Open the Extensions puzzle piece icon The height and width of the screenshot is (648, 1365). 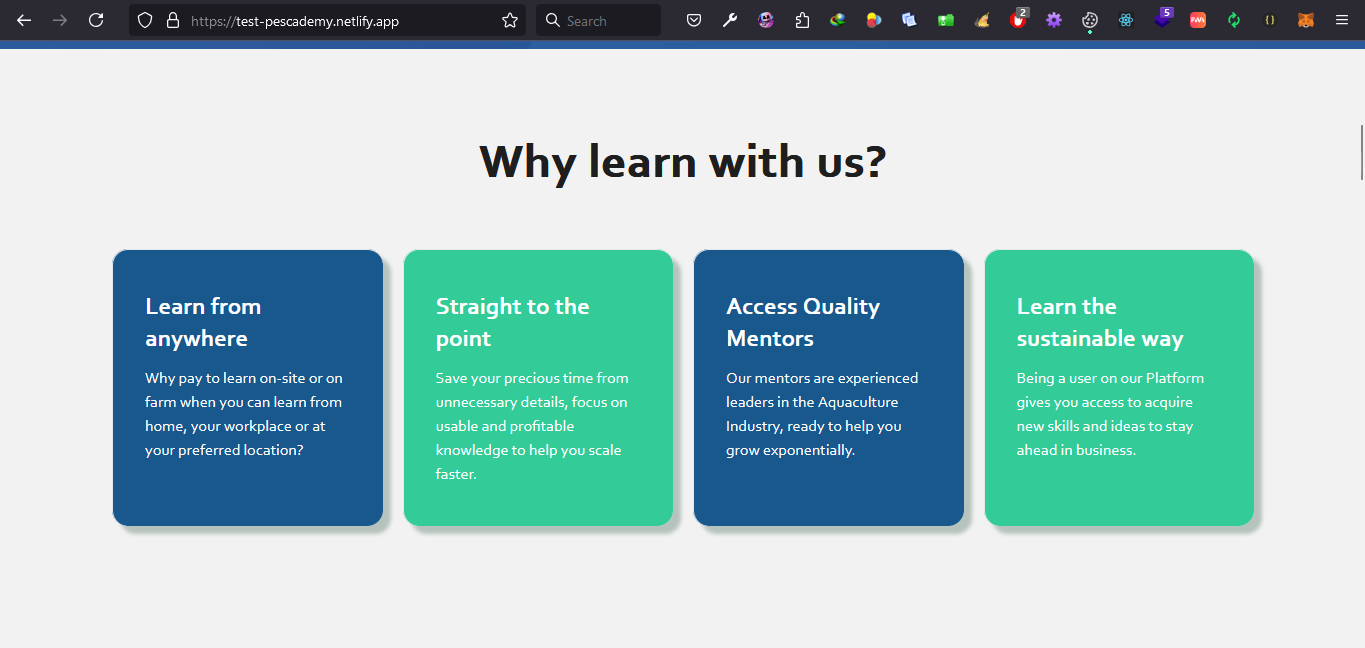tap(802, 20)
